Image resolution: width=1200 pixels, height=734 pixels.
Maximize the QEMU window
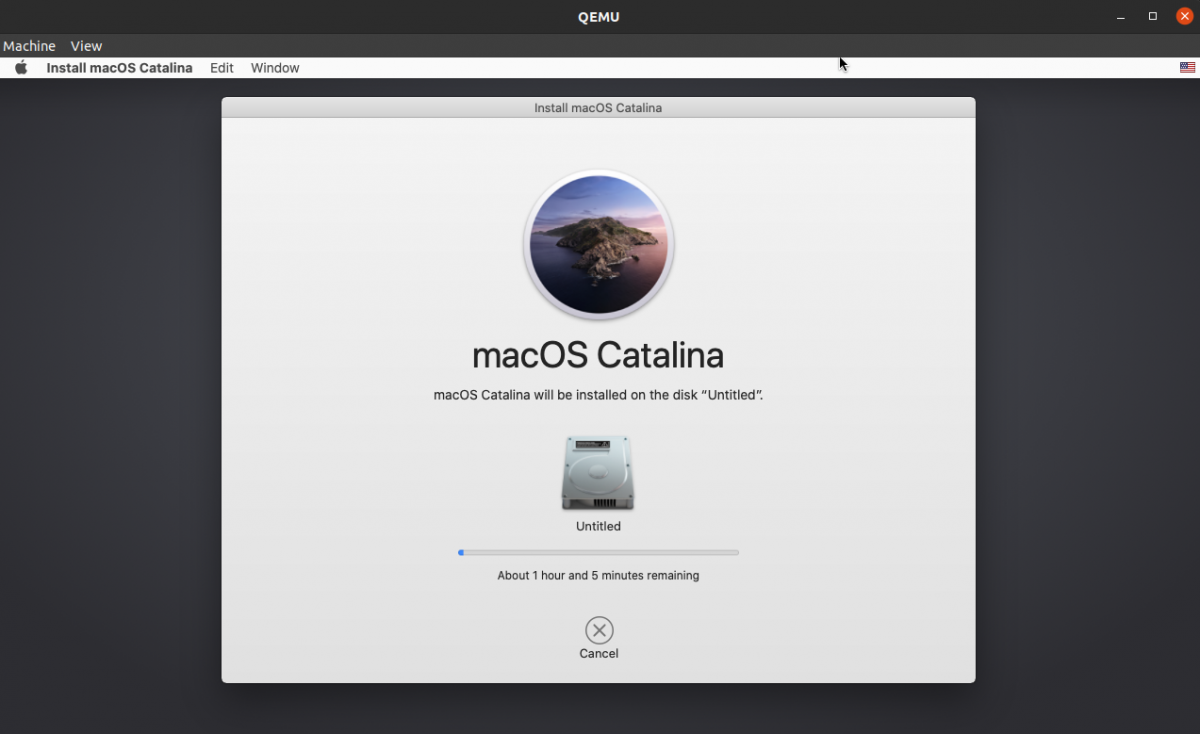click(1152, 15)
